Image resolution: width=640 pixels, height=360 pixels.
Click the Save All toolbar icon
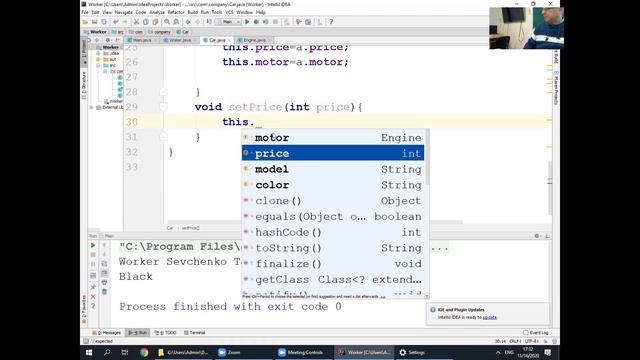pyautogui.click(x=95, y=22)
